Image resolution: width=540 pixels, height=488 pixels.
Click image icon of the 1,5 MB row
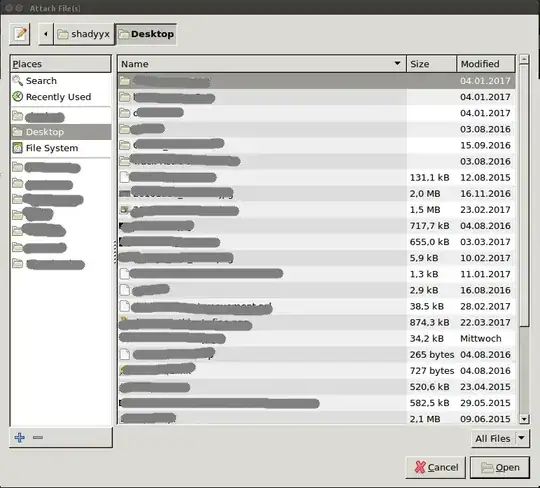point(124,209)
